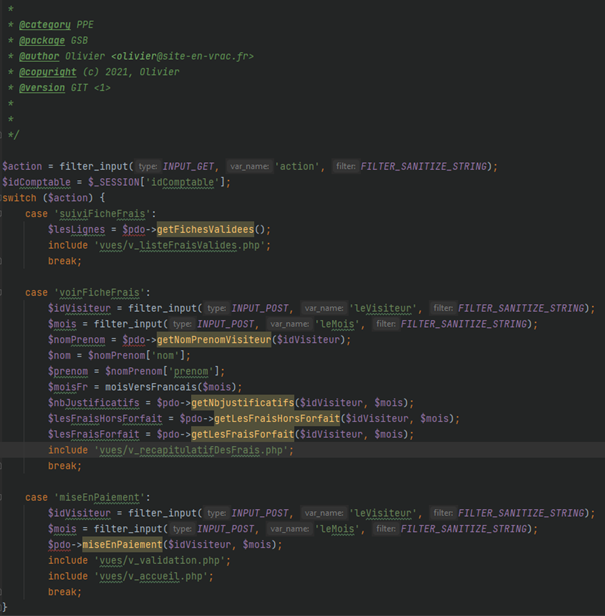
Task: Place cursor on the switch keyword
Action: pos(20,198)
